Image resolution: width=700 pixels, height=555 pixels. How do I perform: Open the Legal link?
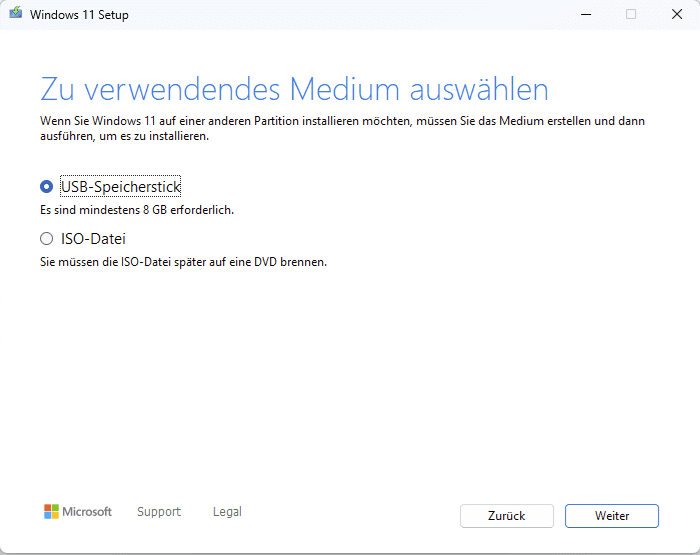[227, 512]
